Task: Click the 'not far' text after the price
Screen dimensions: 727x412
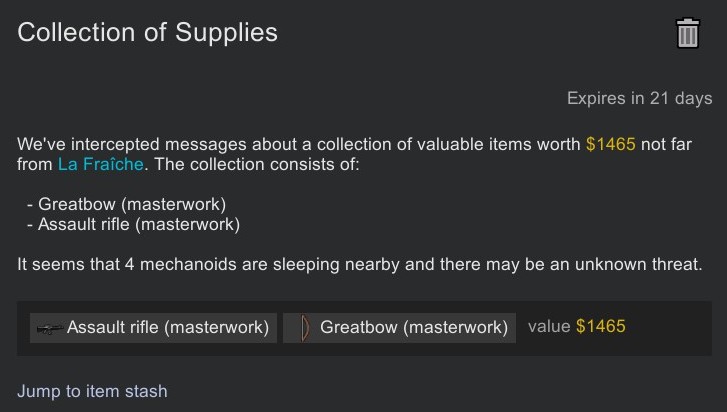Action: 666,144
